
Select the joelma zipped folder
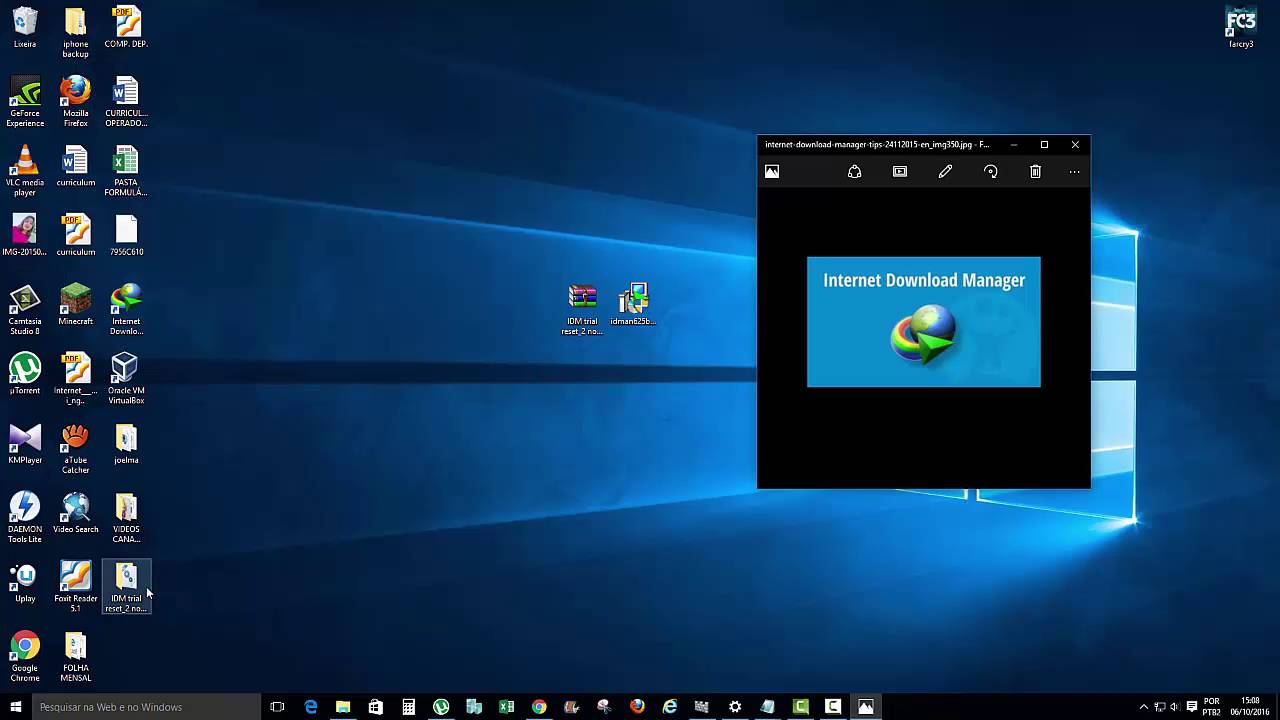126,444
